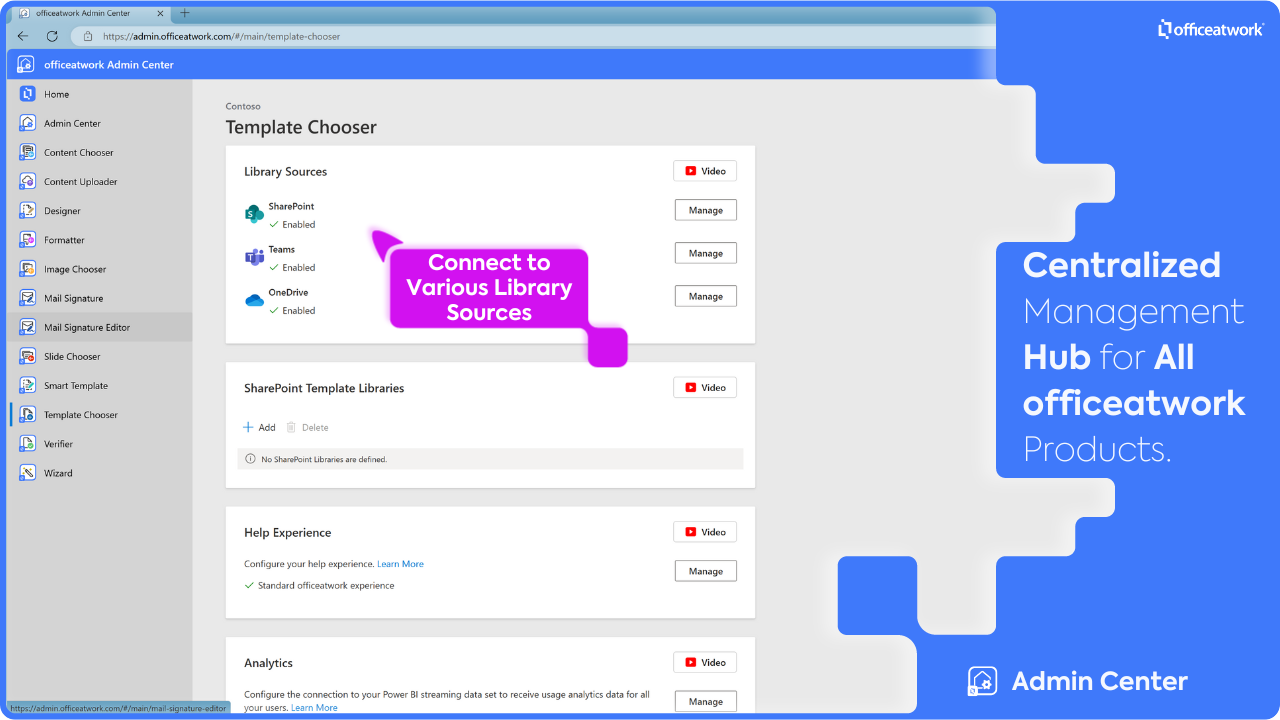Open the Content Uploader icon
The image size is (1280, 720).
(27, 181)
